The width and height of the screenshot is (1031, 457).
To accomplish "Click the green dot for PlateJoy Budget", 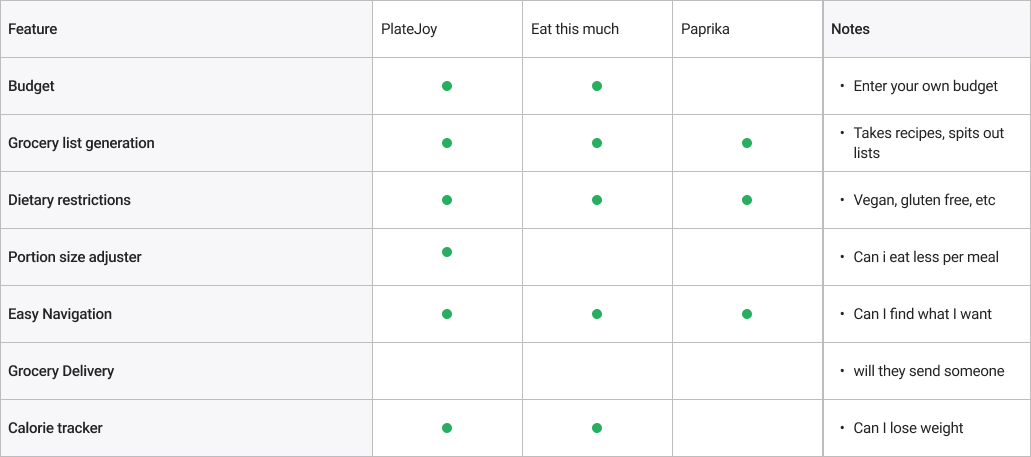I will tap(447, 86).
